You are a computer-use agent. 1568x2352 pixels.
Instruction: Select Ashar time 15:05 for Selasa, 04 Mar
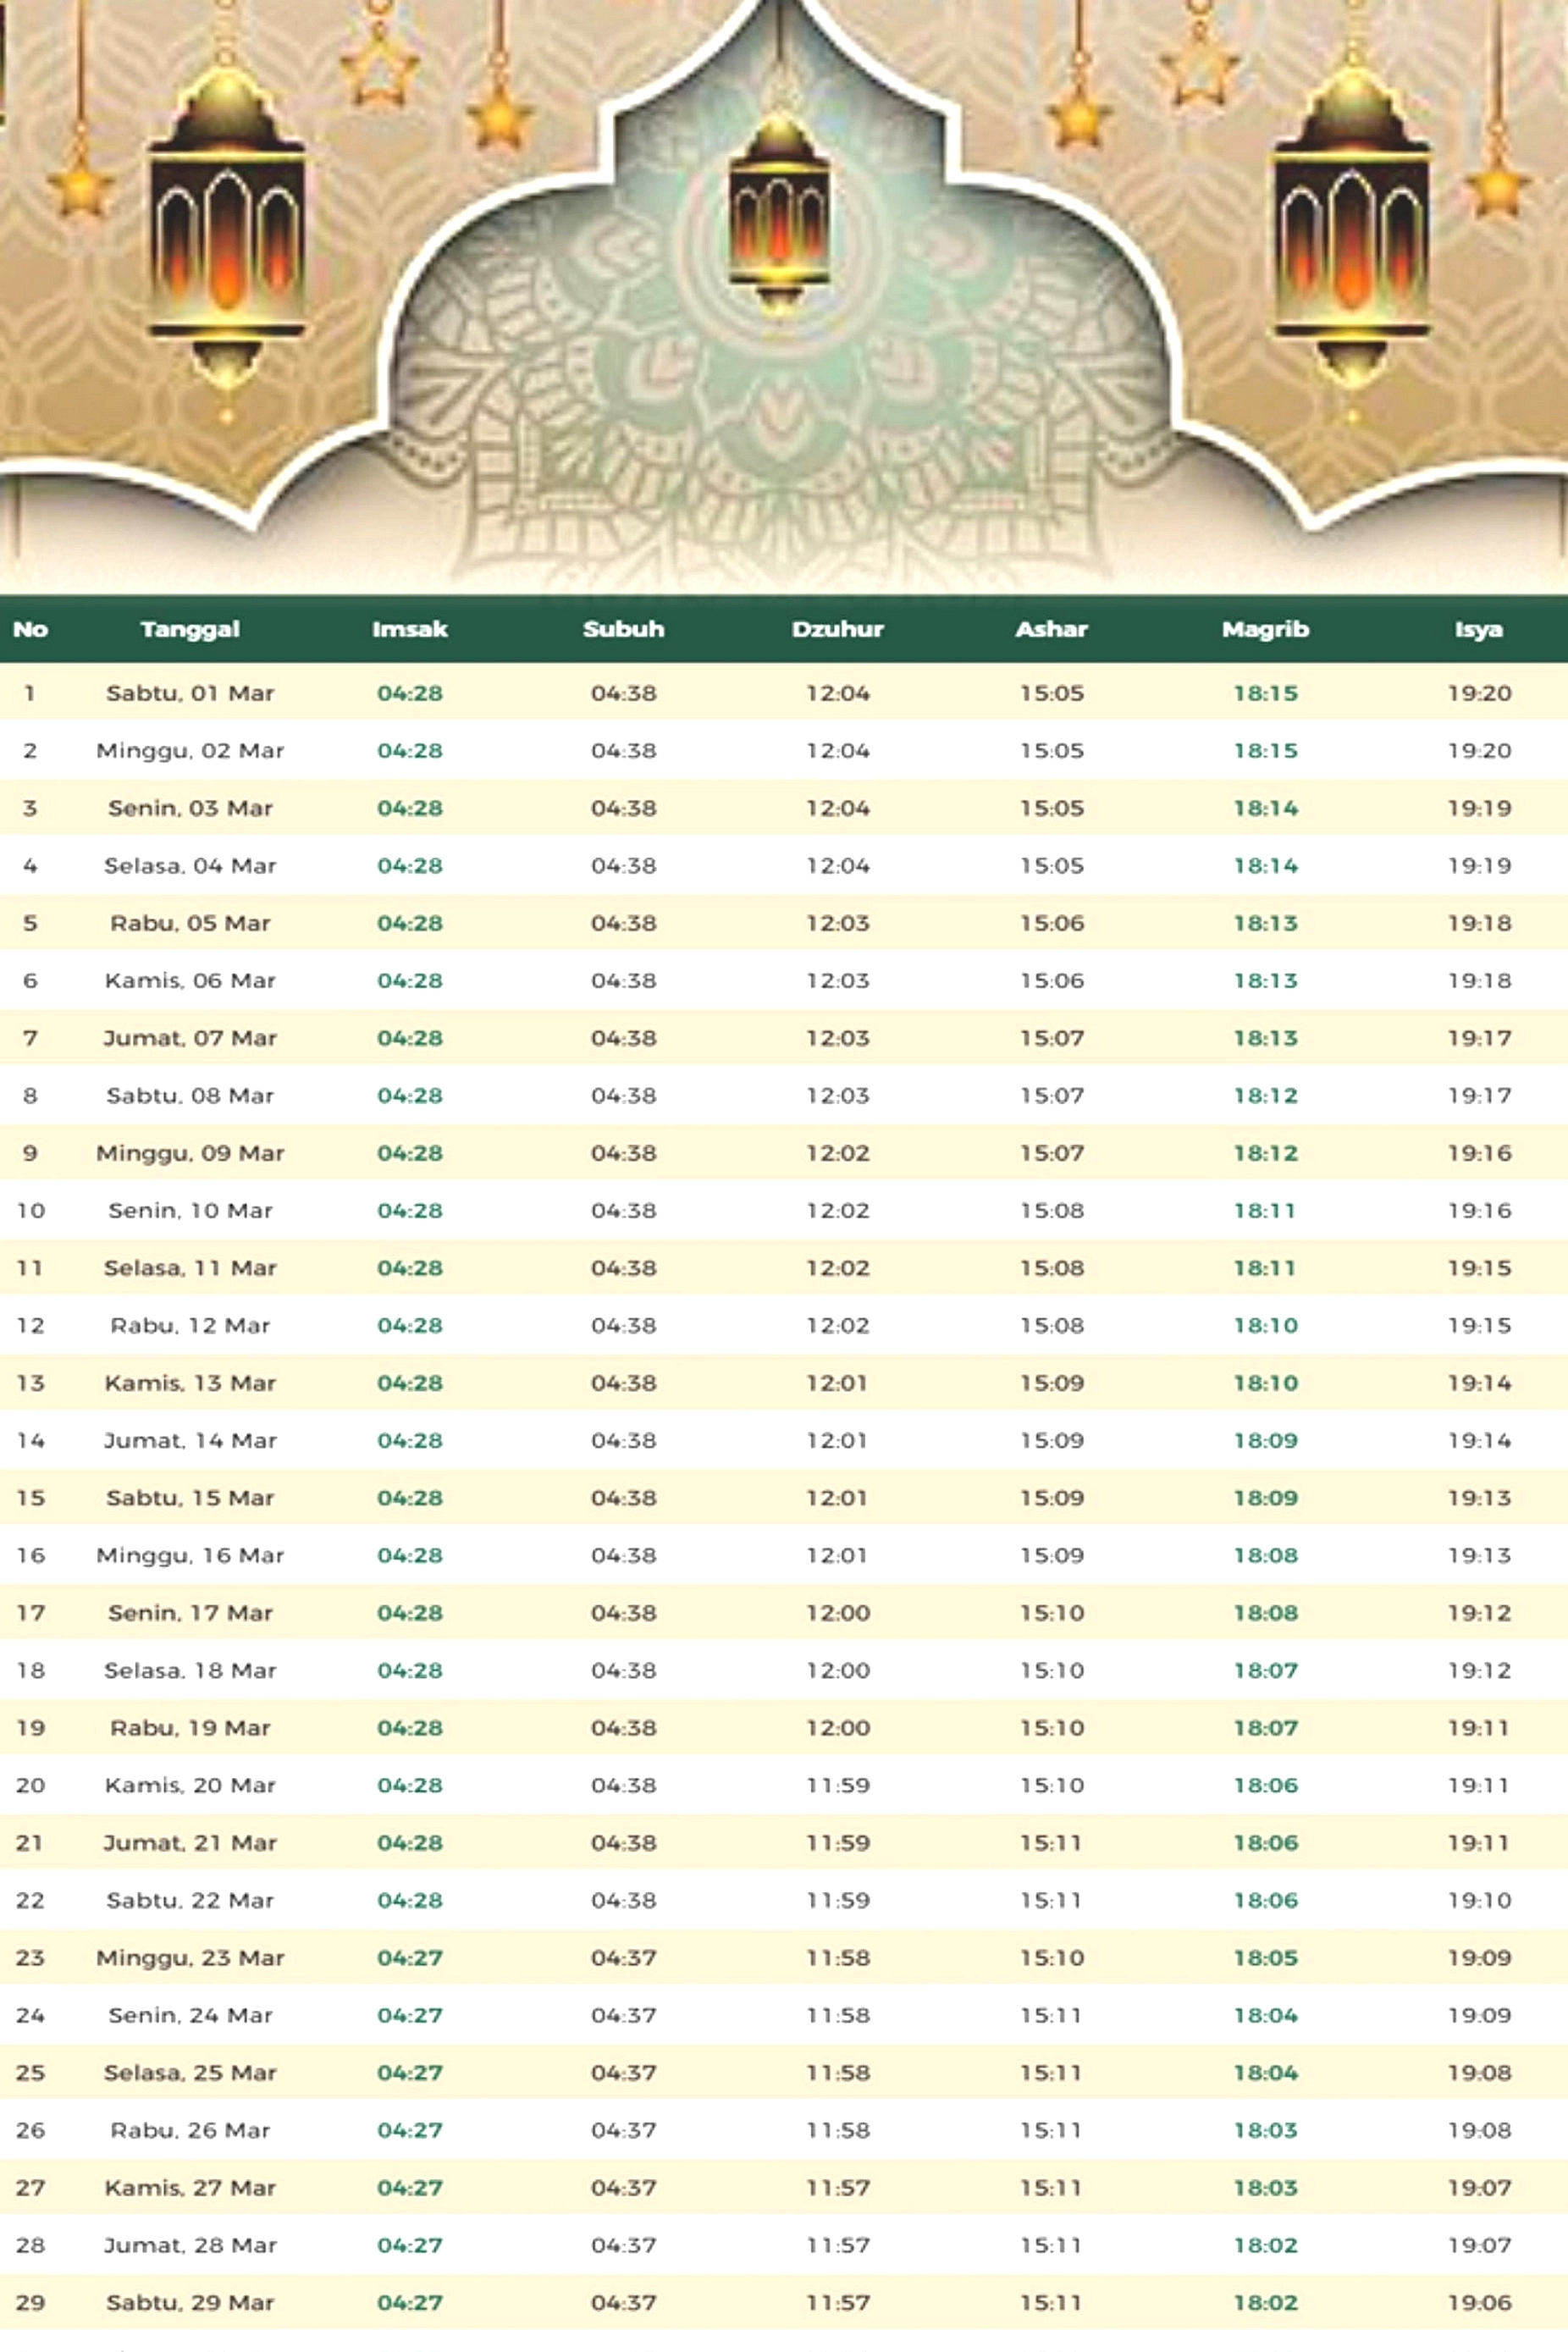coord(1052,866)
